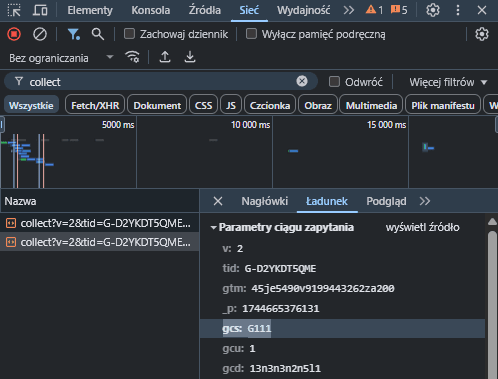
Task: Click the timeline overview at 10 000 ms
Action: tap(250, 125)
